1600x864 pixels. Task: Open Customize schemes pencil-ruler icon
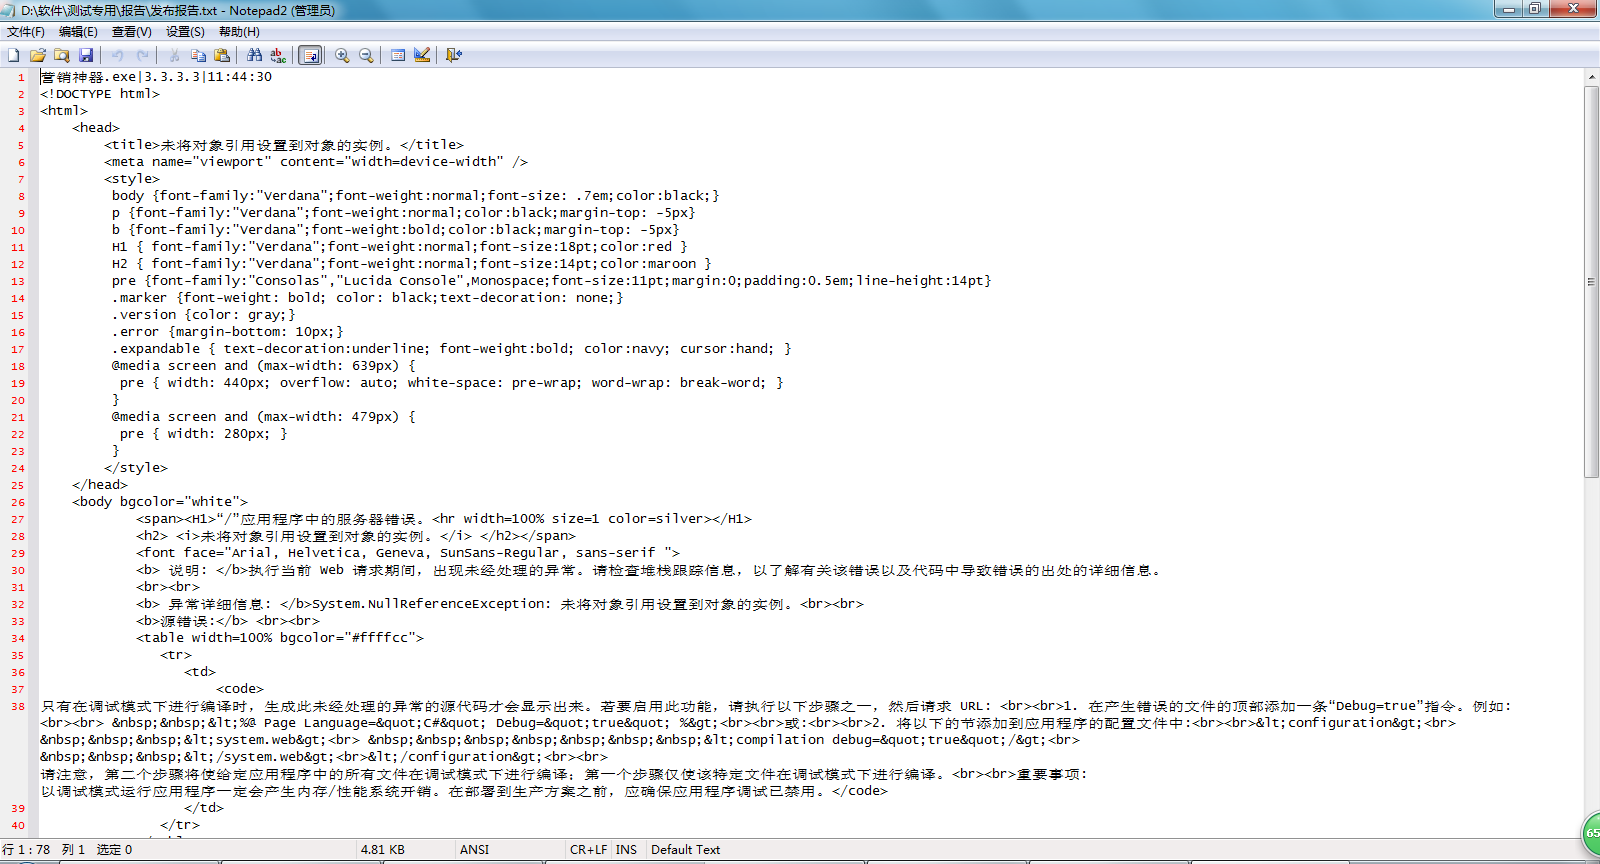tap(422, 55)
